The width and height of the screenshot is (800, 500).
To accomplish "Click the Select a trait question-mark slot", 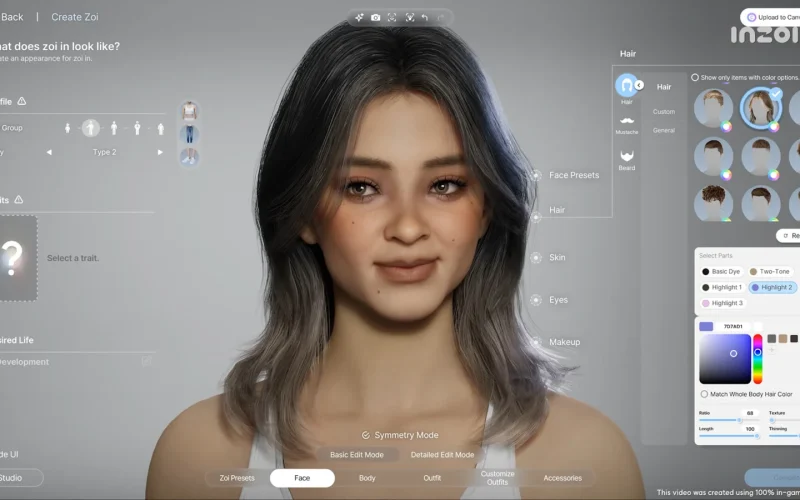I will click(18, 258).
